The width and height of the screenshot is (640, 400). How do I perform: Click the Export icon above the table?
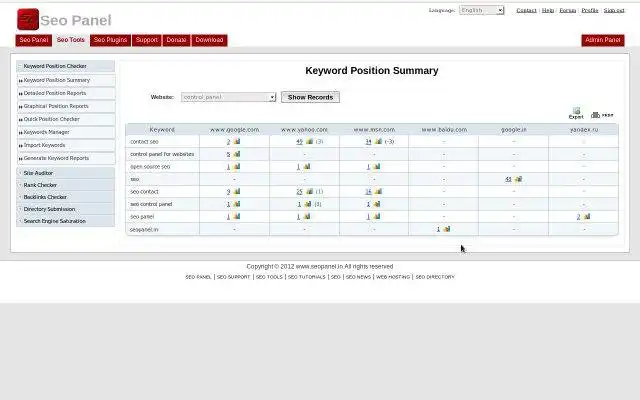click(x=576, y=113)
